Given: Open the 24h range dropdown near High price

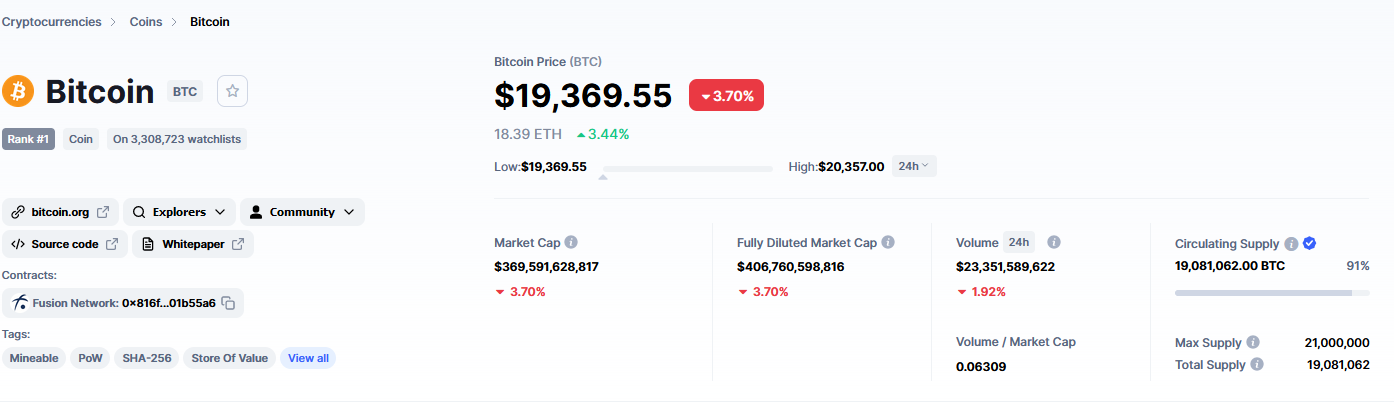Looking at the screenshot, I should [x=913, y=166].
